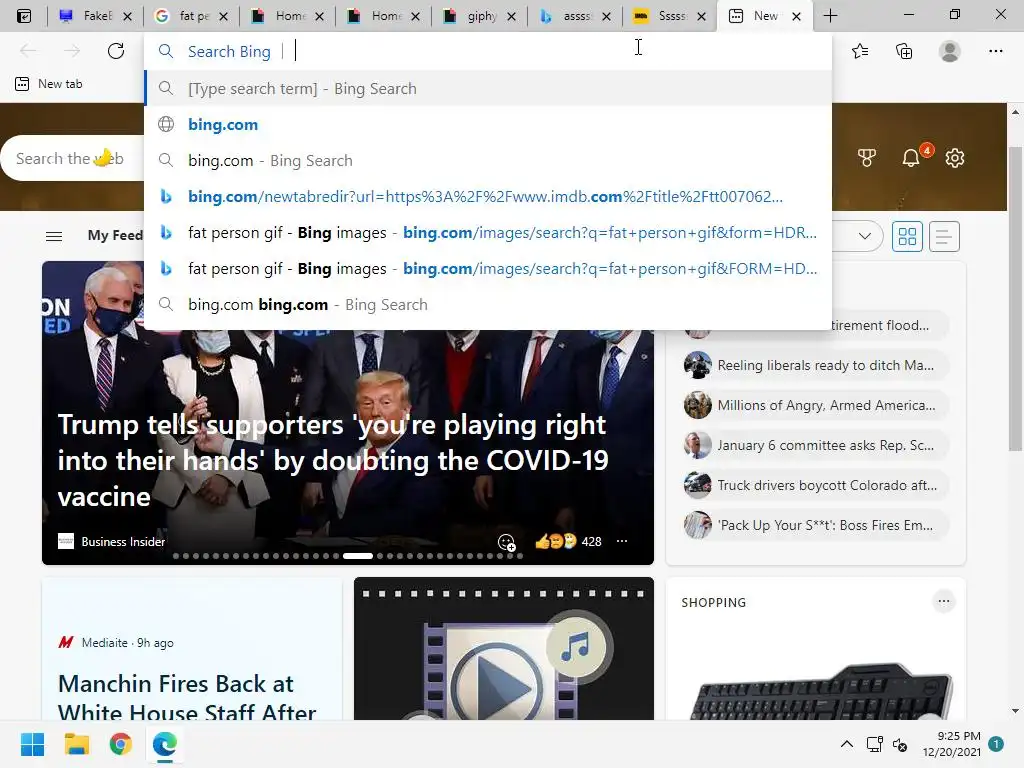Click the Forward navigation arrow
This screenshot has height=768, width=1024.
coord(72,51)
